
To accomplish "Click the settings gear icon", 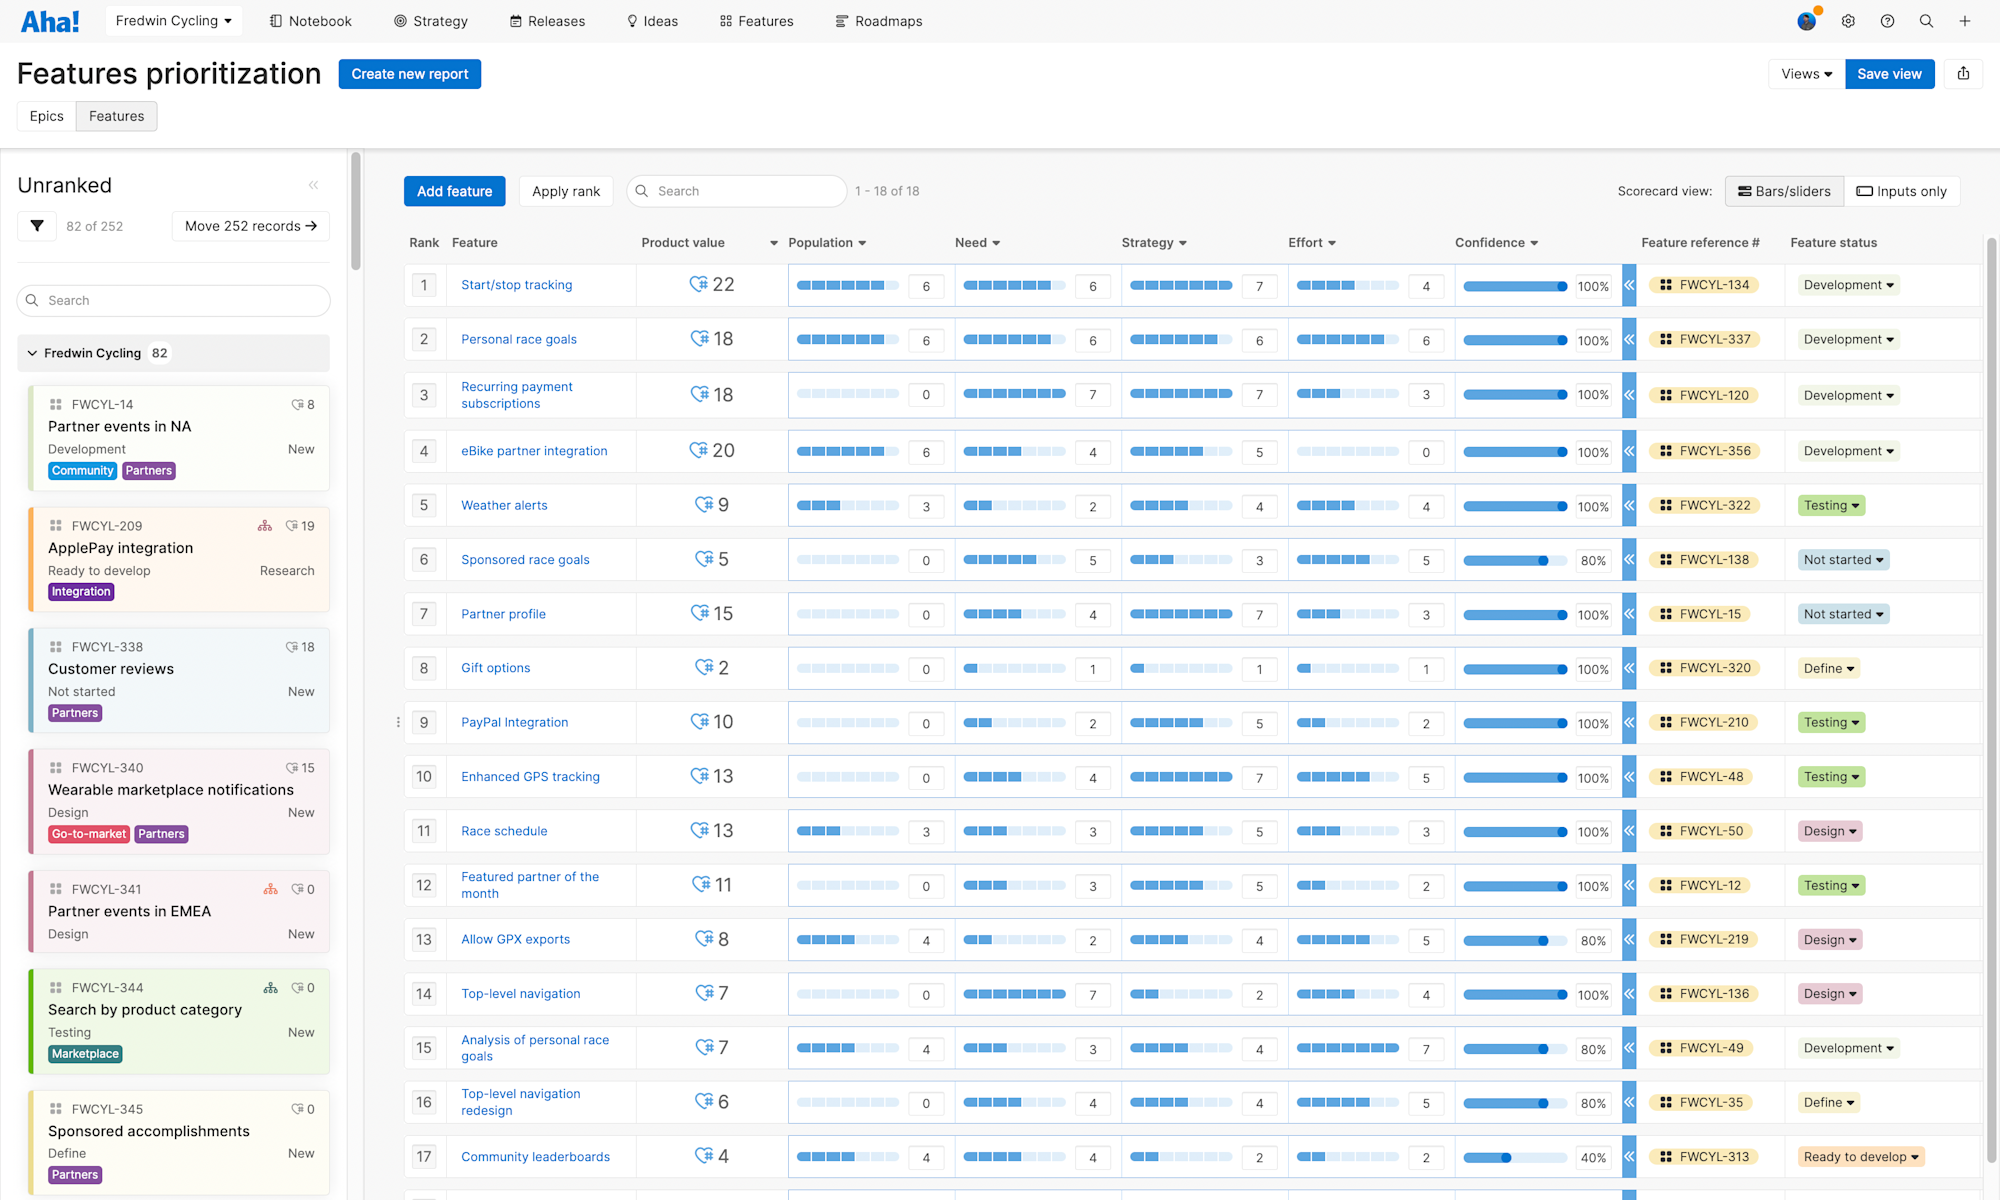I will [x=1848, y=21].
